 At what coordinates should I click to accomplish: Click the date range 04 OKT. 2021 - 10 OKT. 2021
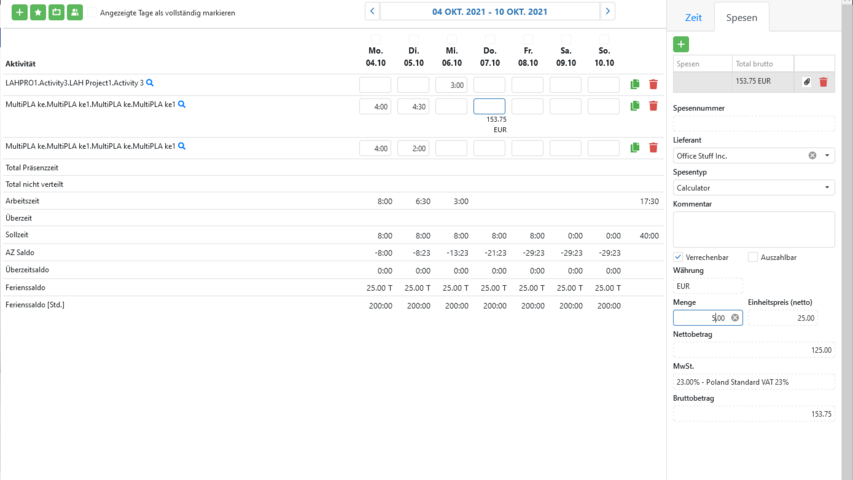pos(489,12)
